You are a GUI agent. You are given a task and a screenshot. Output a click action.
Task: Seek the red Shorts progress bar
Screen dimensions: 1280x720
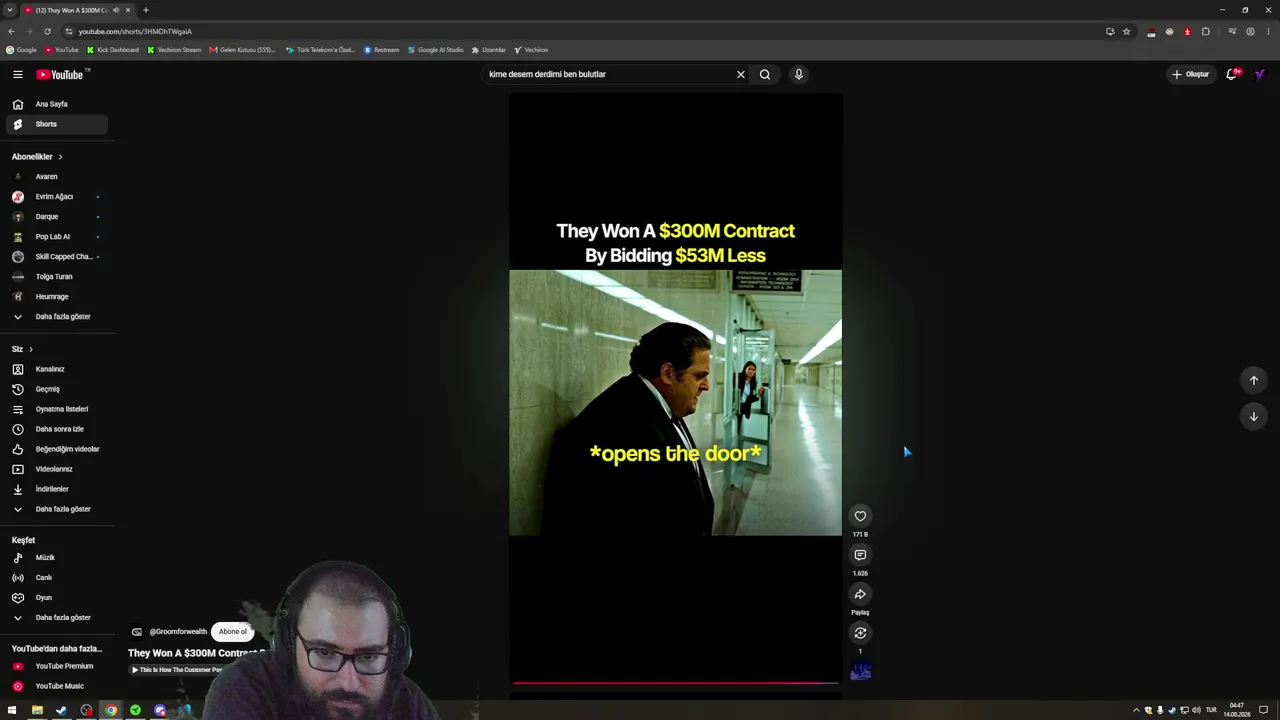[x=675, y=683]
